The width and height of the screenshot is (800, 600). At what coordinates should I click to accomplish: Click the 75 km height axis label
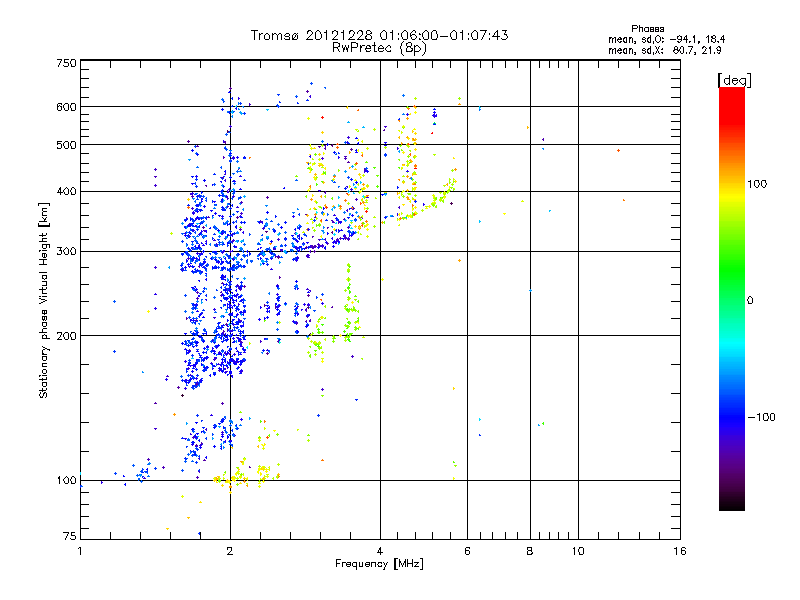coord(69,536)
